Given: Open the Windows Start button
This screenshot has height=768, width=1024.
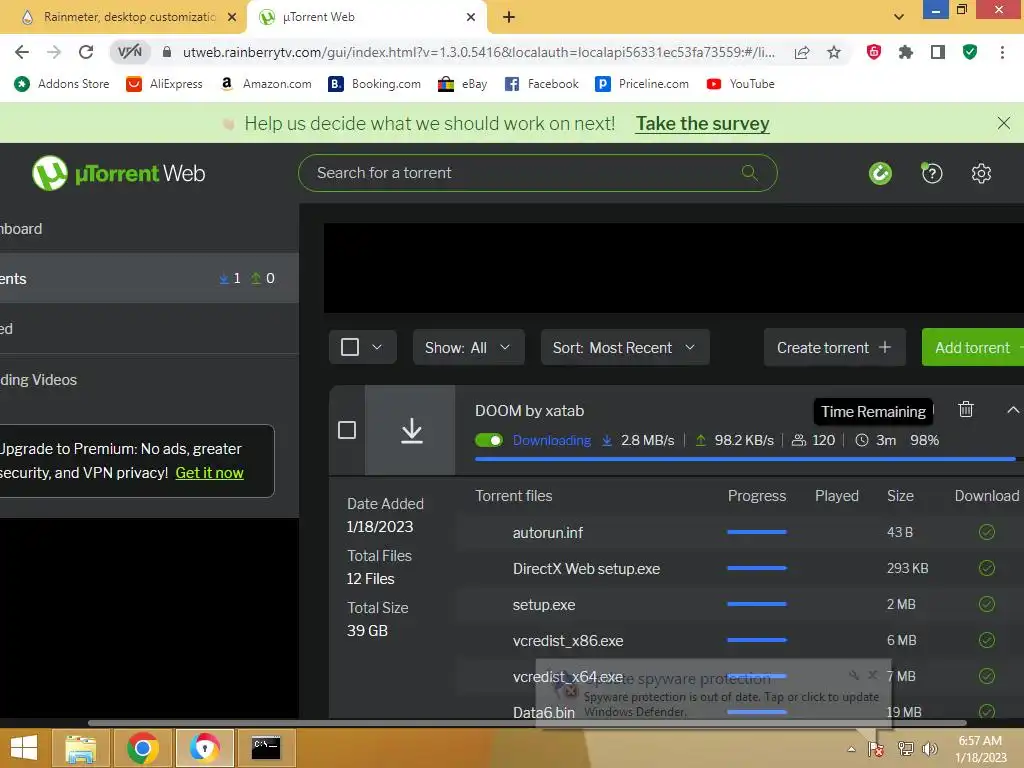Looking at the screenshot, I should pyautogui.click(x=24, y=748).
